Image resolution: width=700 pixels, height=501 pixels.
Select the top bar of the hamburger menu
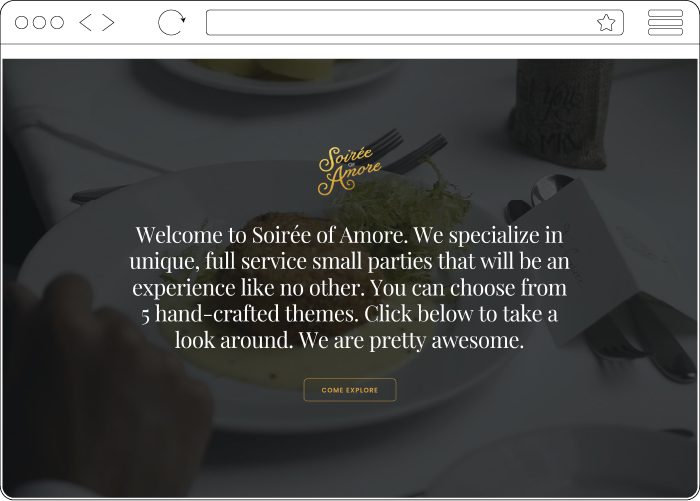(x=665, y=13)
